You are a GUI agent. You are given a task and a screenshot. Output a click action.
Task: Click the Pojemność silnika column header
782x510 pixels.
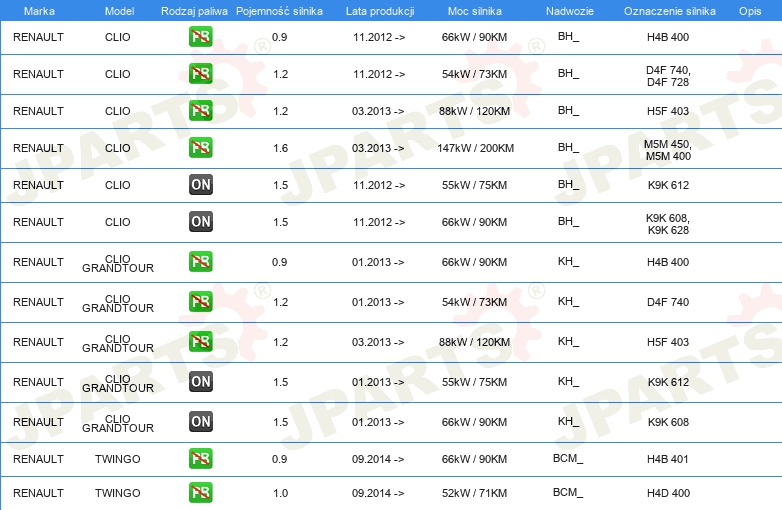click(279, 11)
